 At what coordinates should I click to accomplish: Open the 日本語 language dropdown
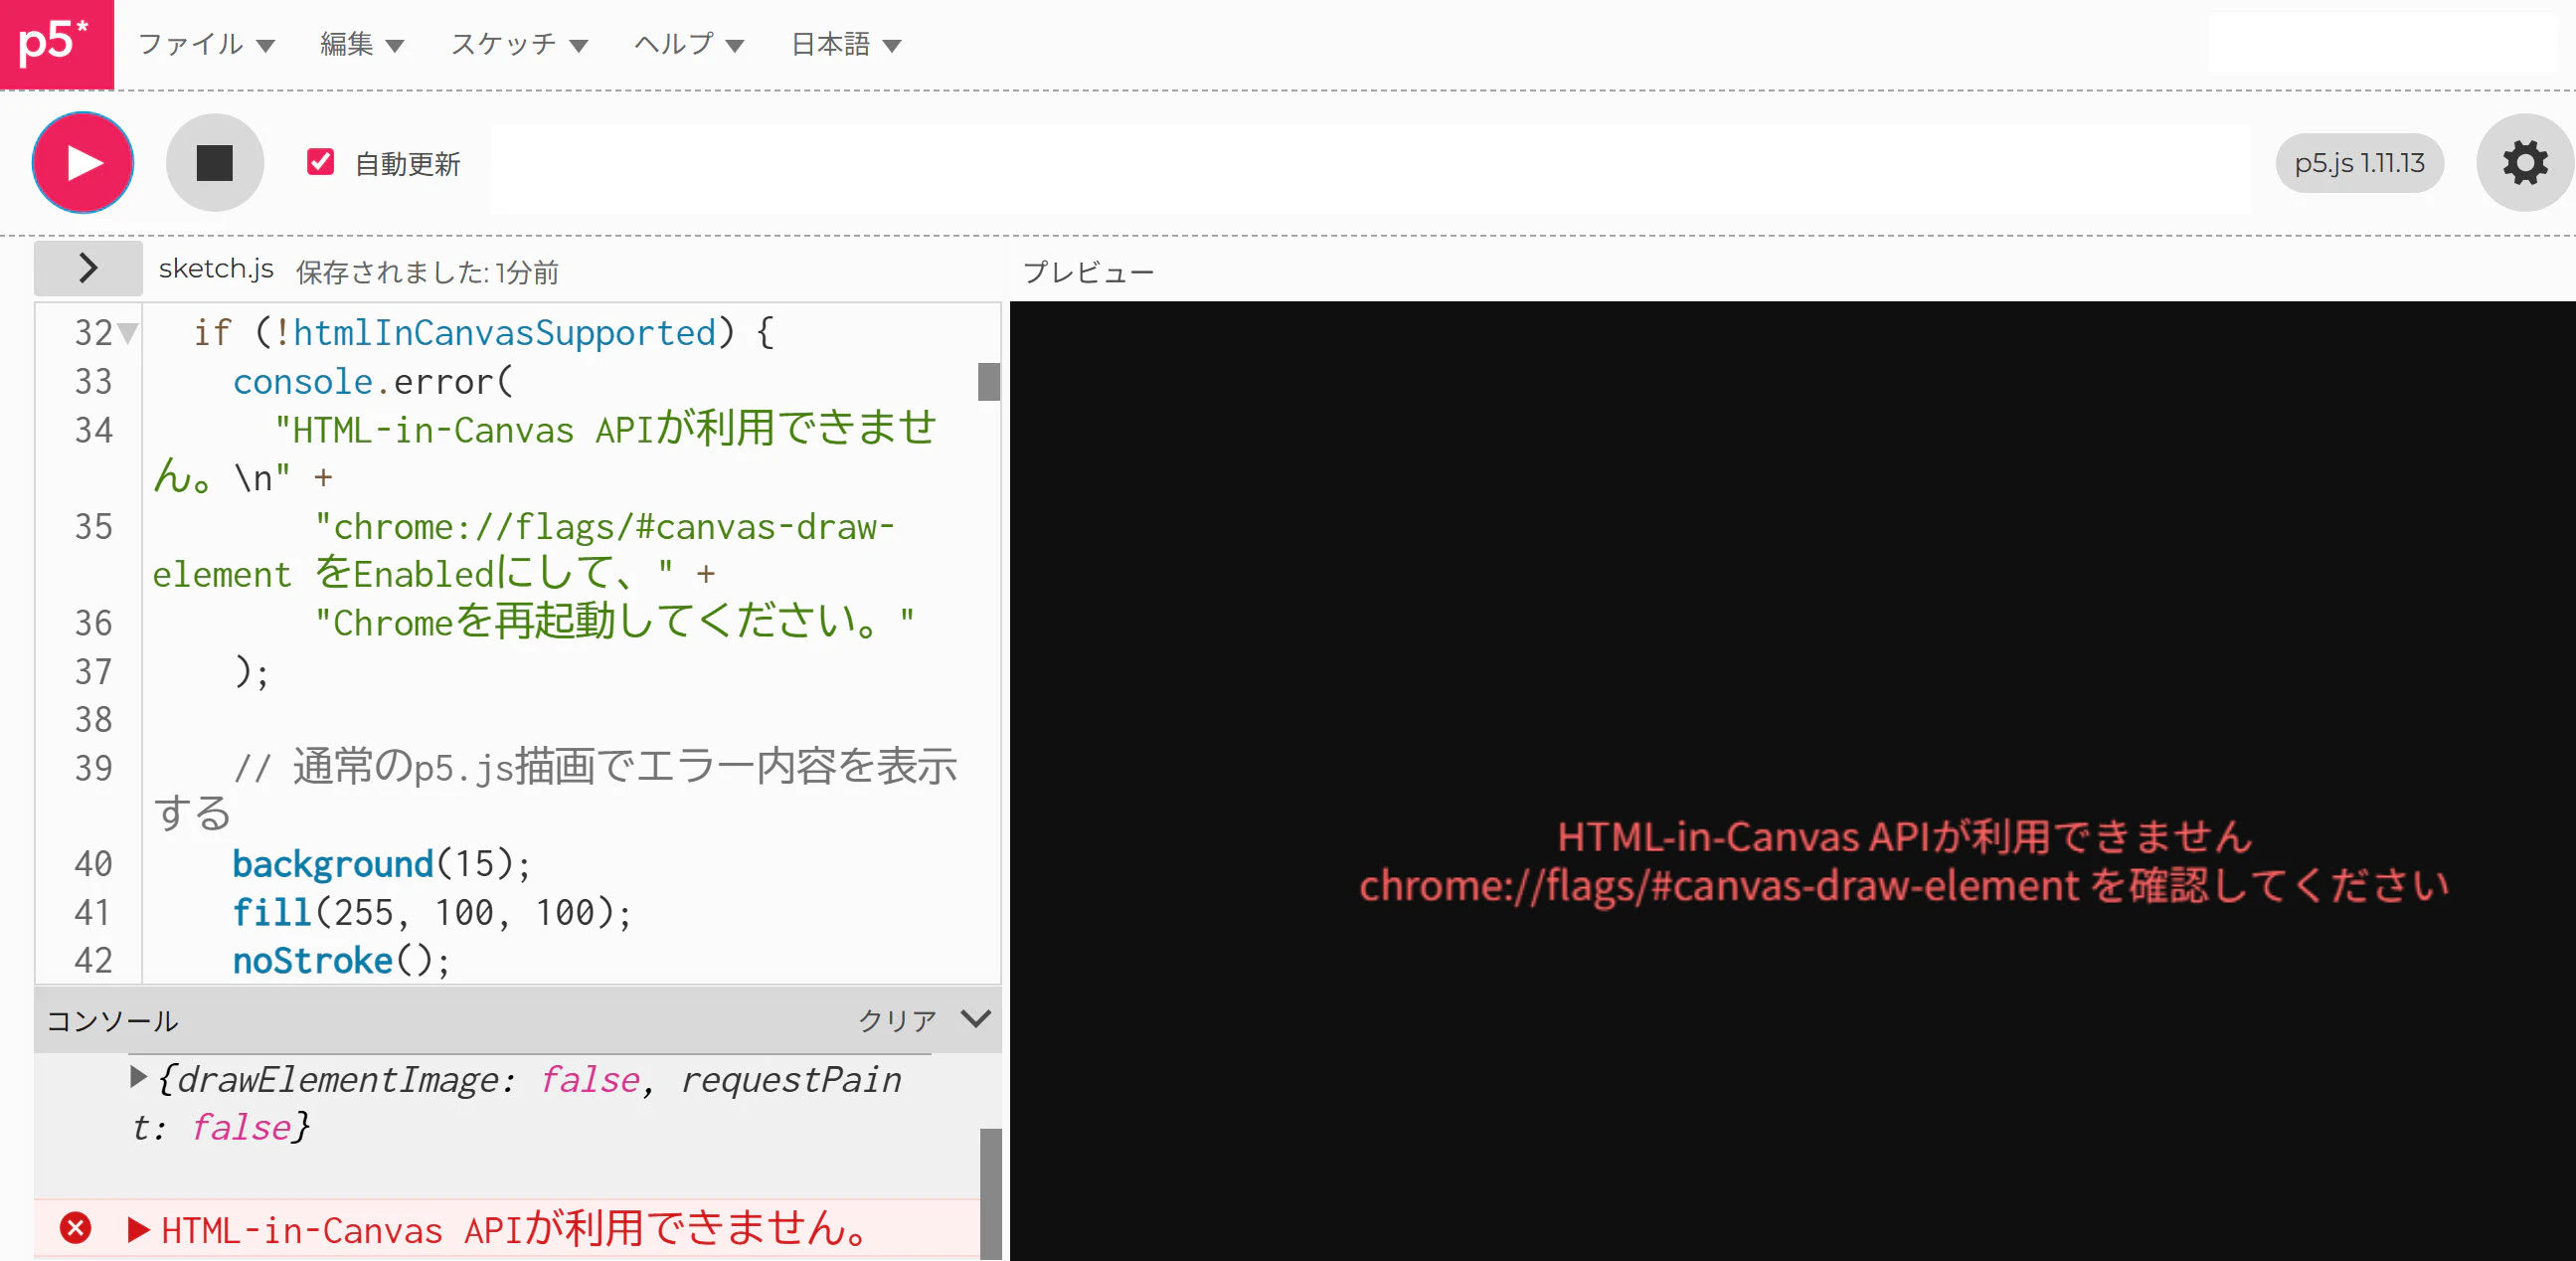pos(846,44)
